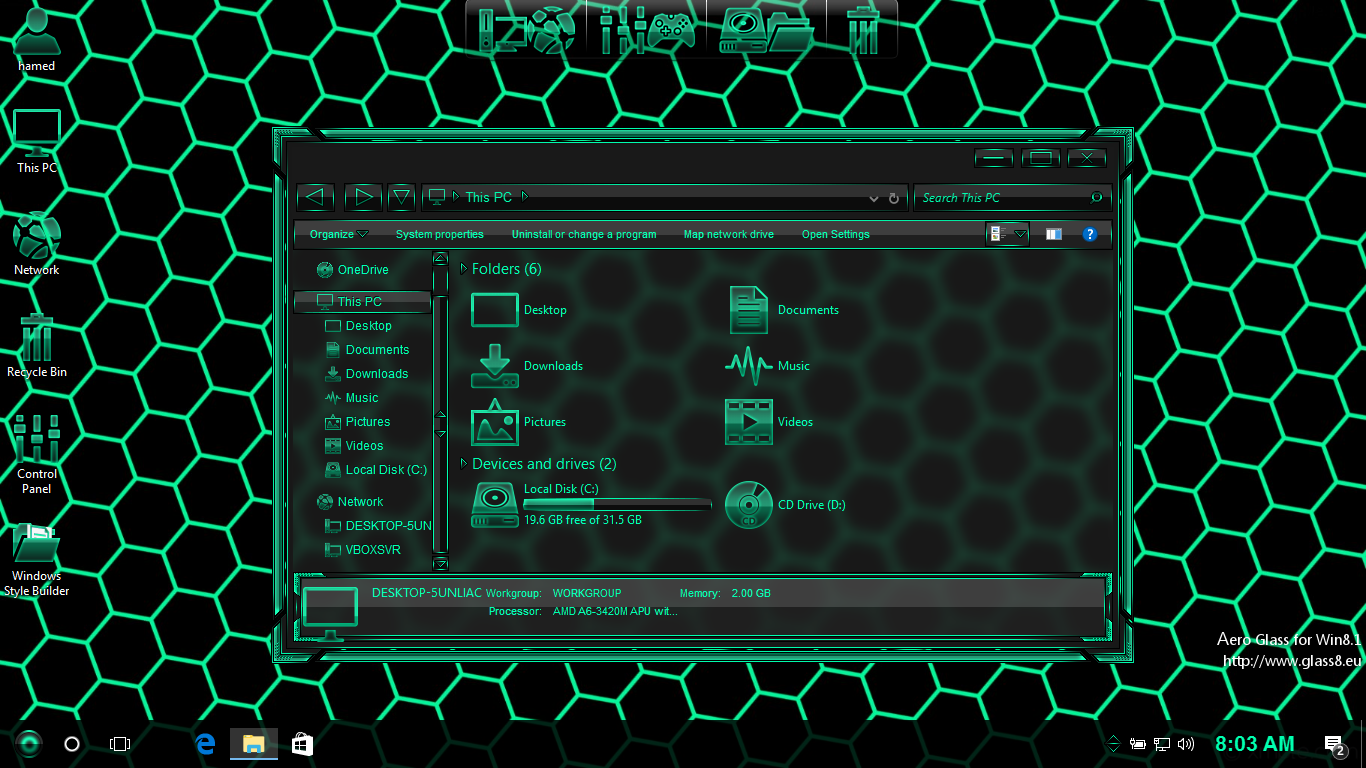Expand the Organize dropdown menu

pyautogui.click(x=338, y=234)
